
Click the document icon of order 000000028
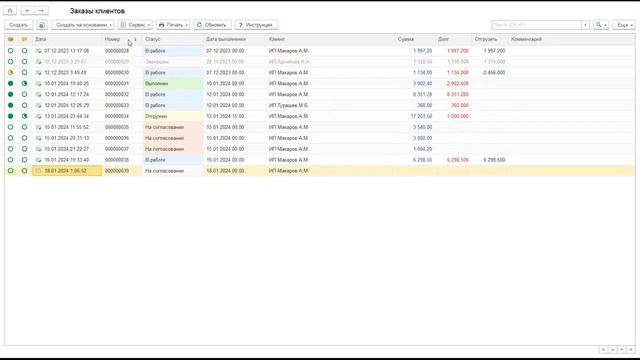[38, 51]
